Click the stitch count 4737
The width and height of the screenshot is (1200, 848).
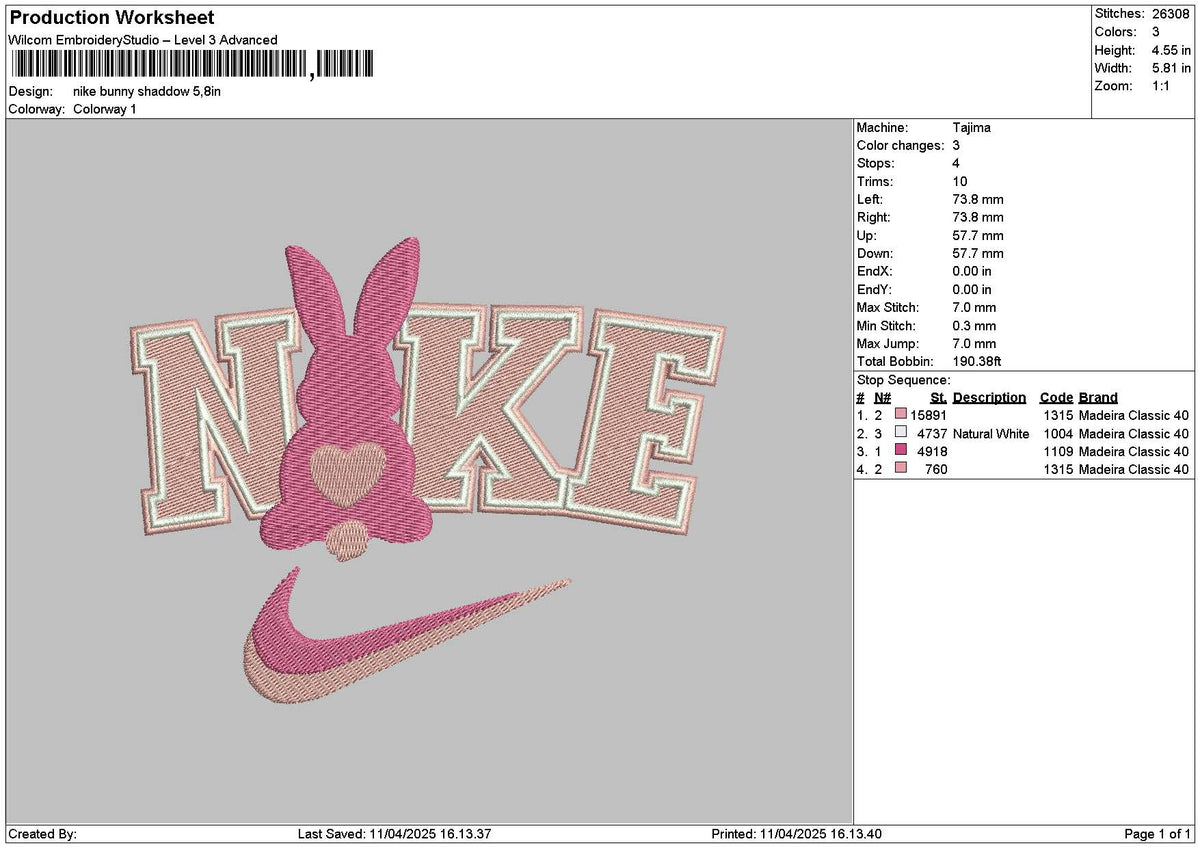pyautogui.click(x=932, y=434)
